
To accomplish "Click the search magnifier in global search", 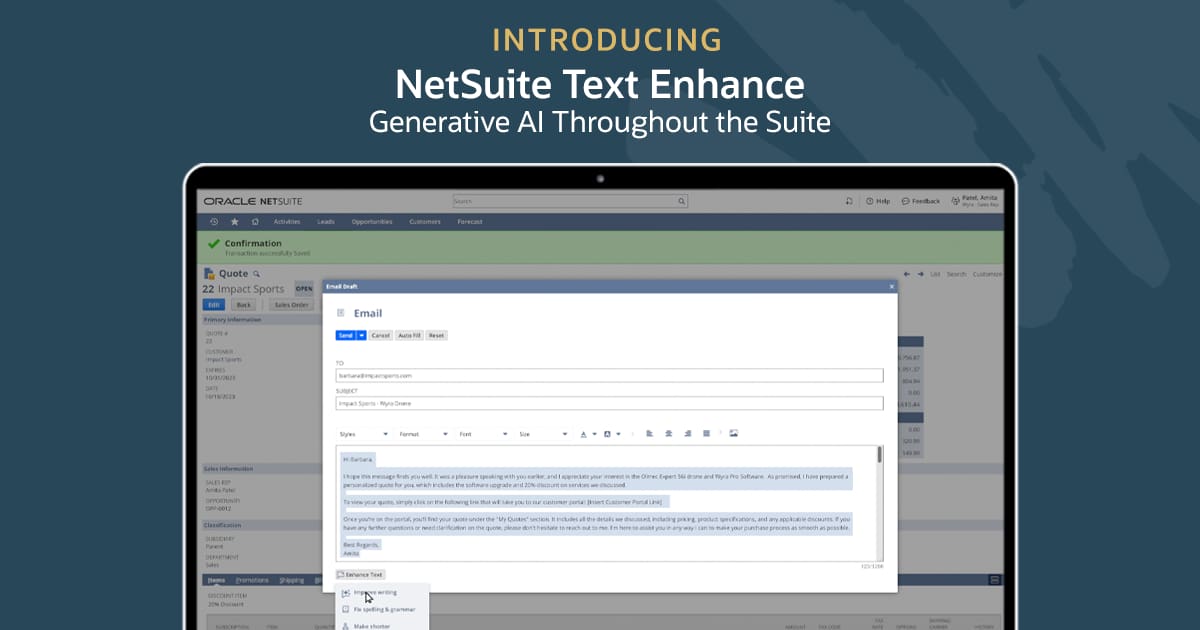I will (x=682, y=201).
